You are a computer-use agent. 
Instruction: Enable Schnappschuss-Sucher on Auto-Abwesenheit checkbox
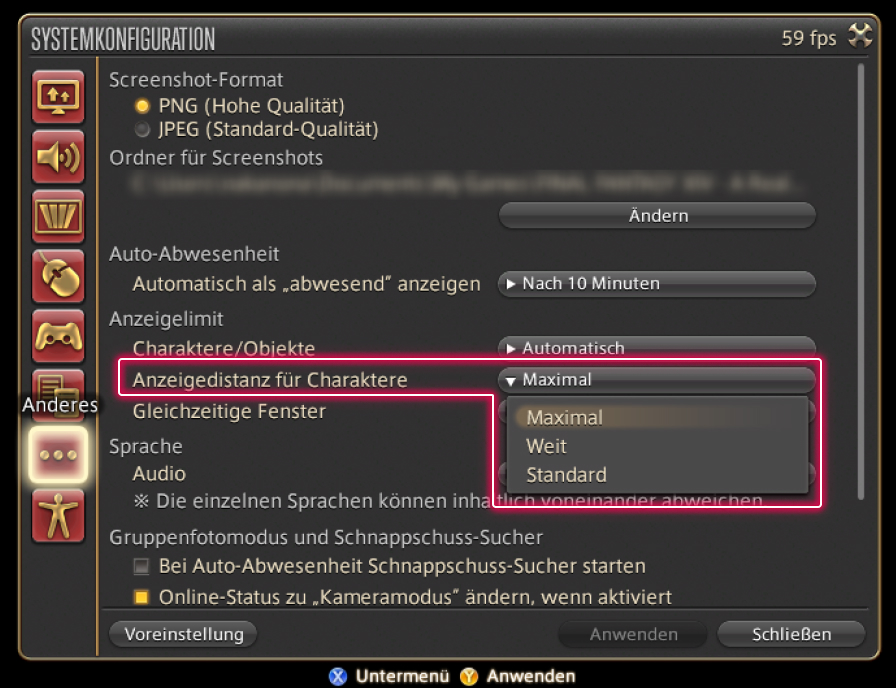pyautogui.click(x=141, y=567)
